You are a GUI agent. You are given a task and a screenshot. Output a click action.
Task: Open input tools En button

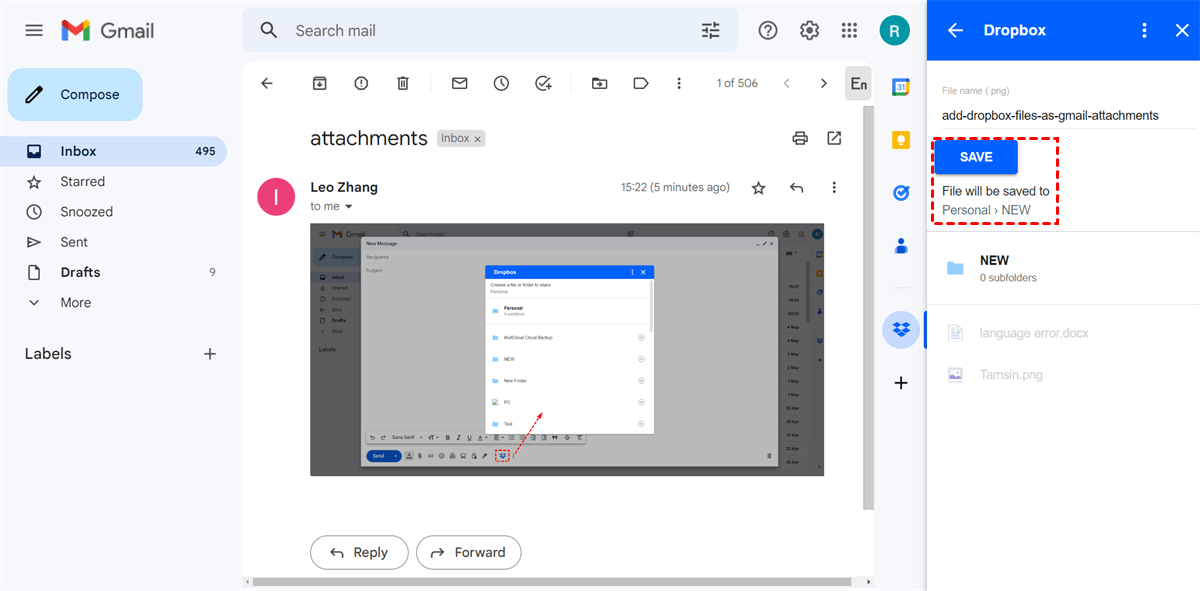pyautogui.click(x=858, y=83)
